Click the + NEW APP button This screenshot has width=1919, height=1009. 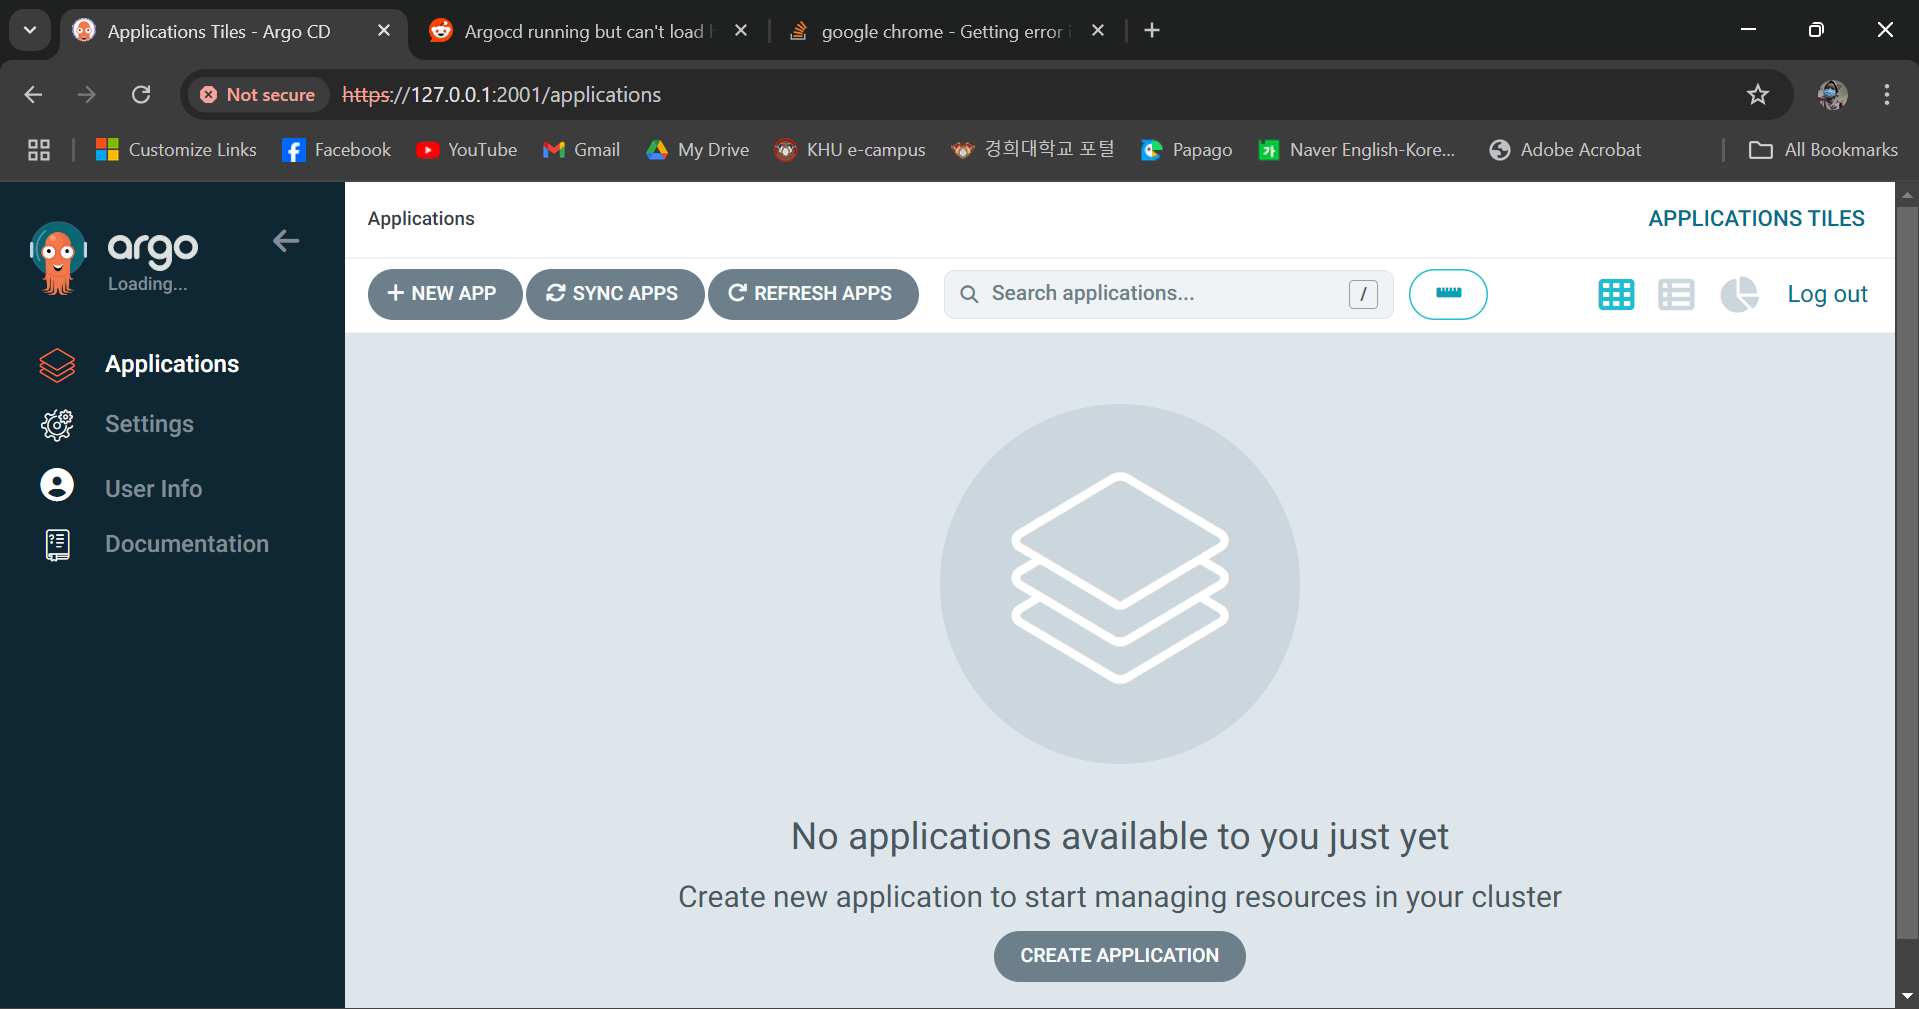(x=444, y=294)
